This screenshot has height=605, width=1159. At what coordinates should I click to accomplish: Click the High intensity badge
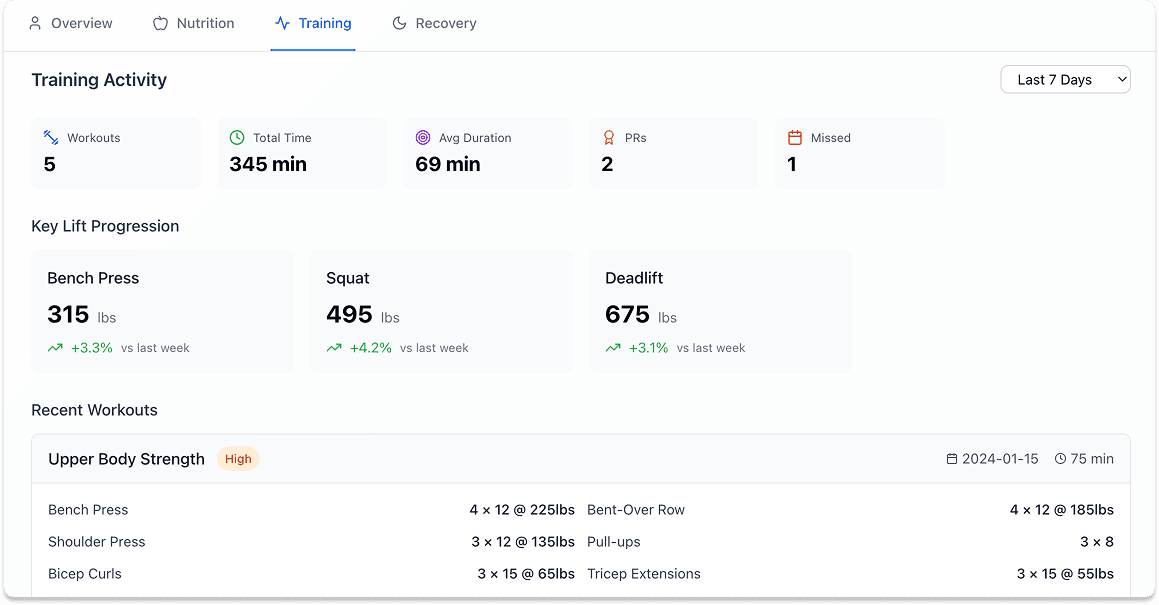[x=238, y=459]
